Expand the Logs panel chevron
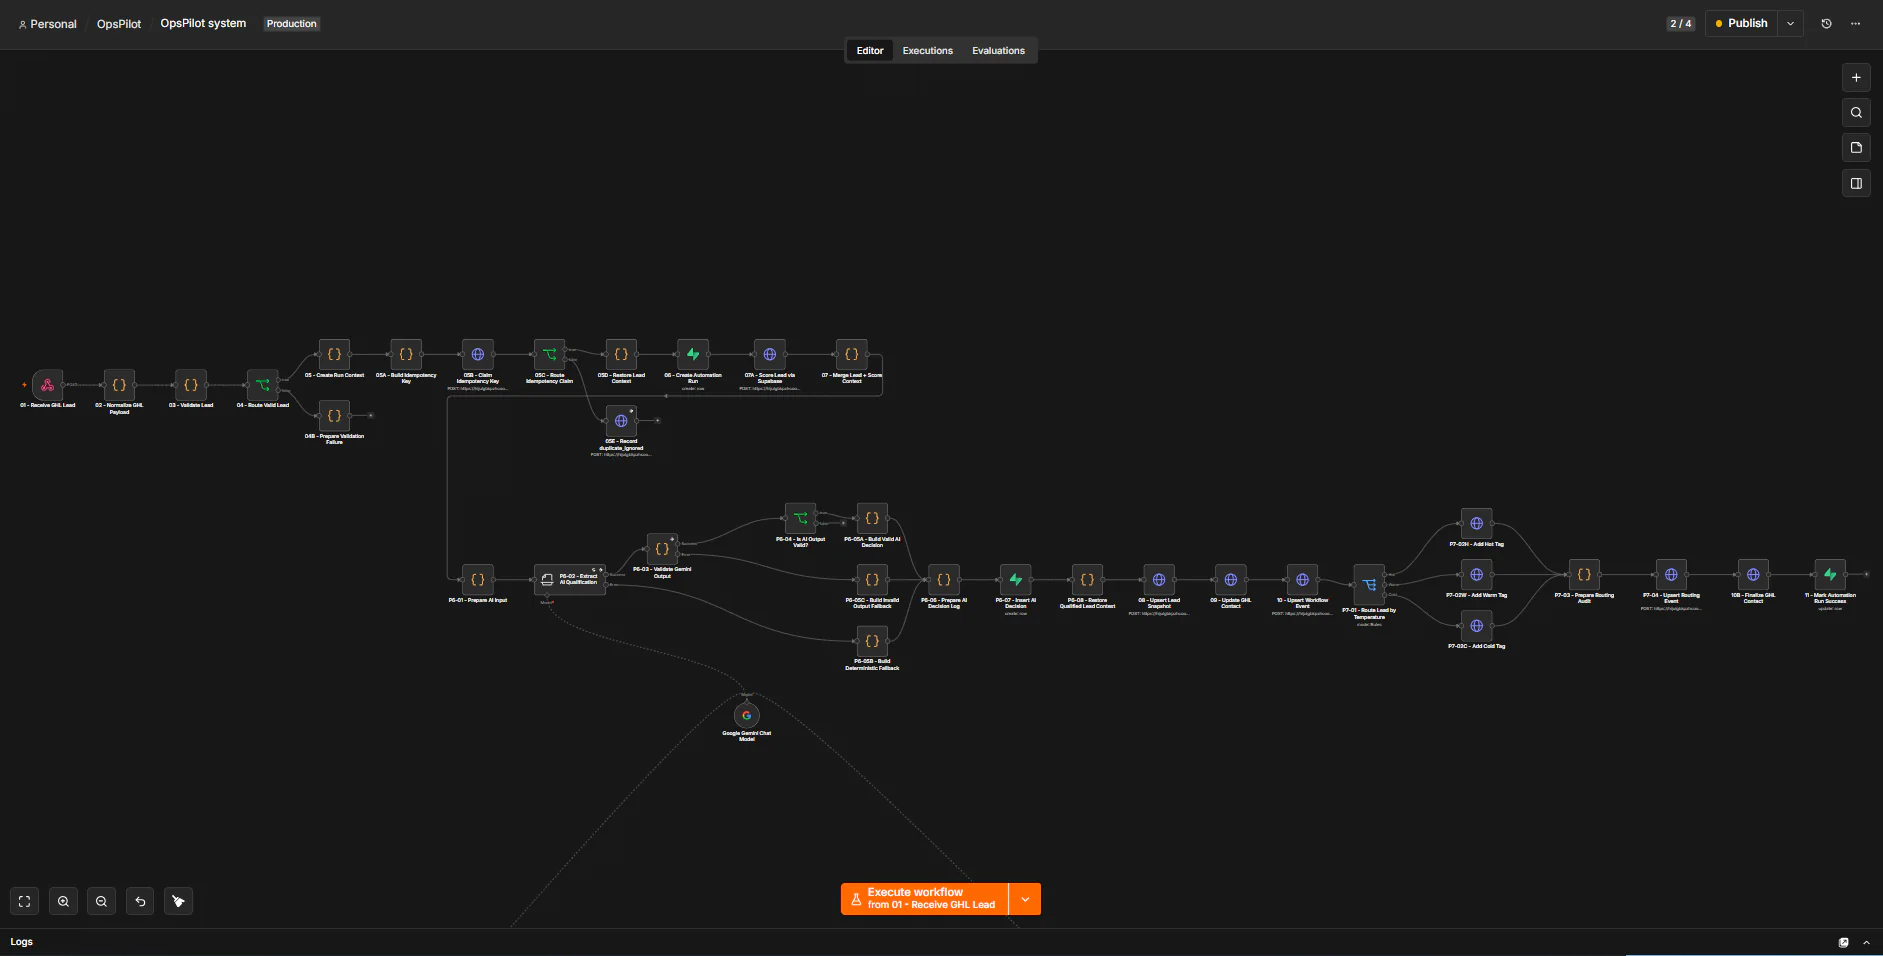Screen dimensions: 1883x956 1866,942
